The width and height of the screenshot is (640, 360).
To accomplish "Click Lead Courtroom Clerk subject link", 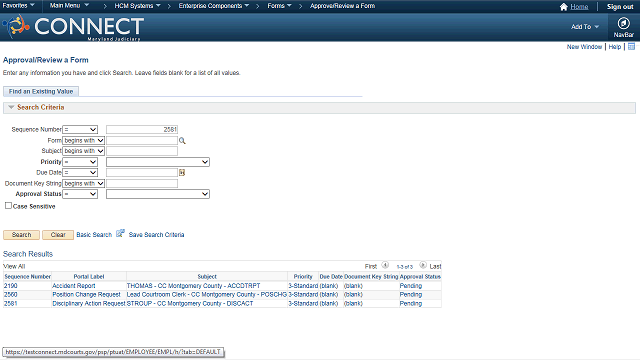I will pyautogui.click(x=207, y=294).
